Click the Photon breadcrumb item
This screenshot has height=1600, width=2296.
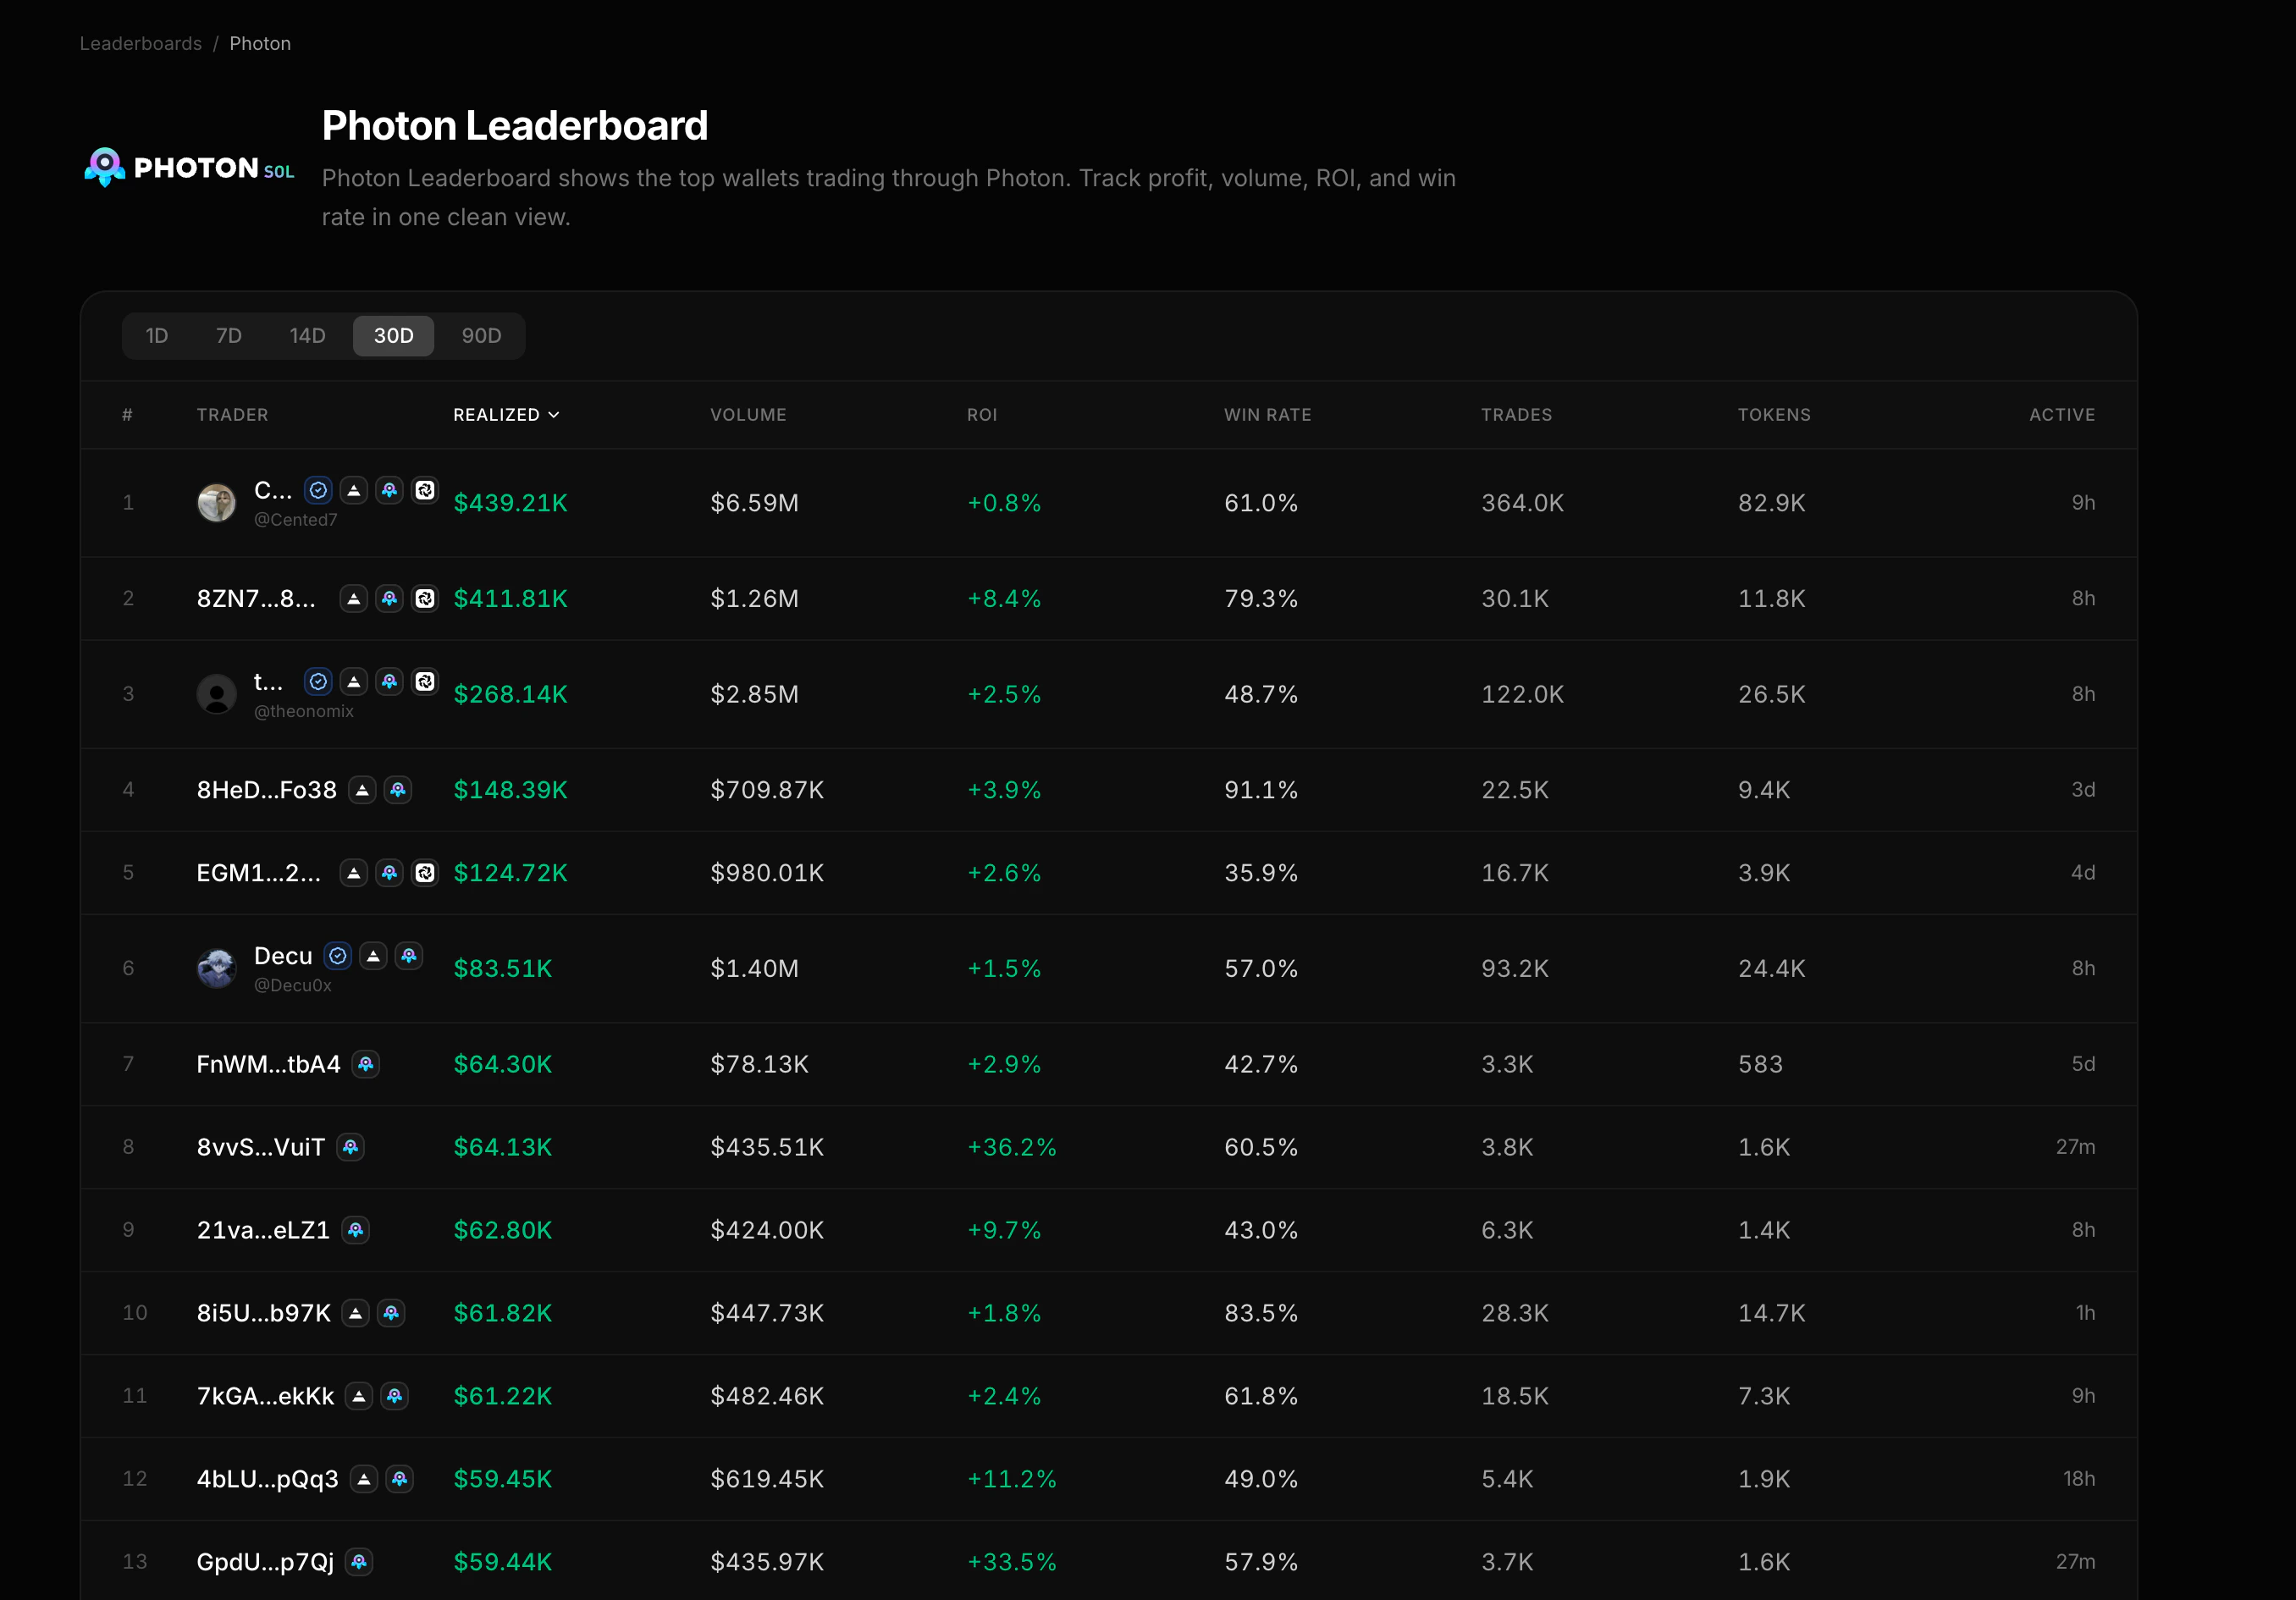(x=260, y=44)
